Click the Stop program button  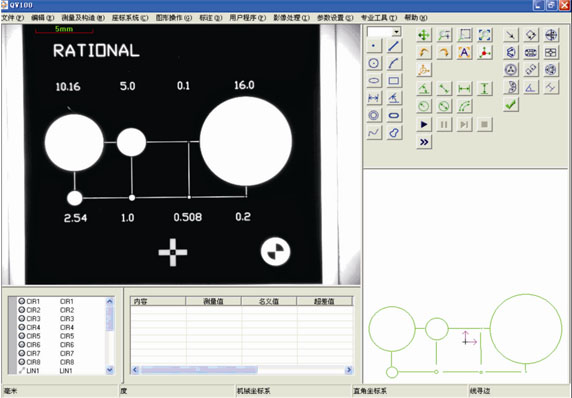click(x=484, y=124)
